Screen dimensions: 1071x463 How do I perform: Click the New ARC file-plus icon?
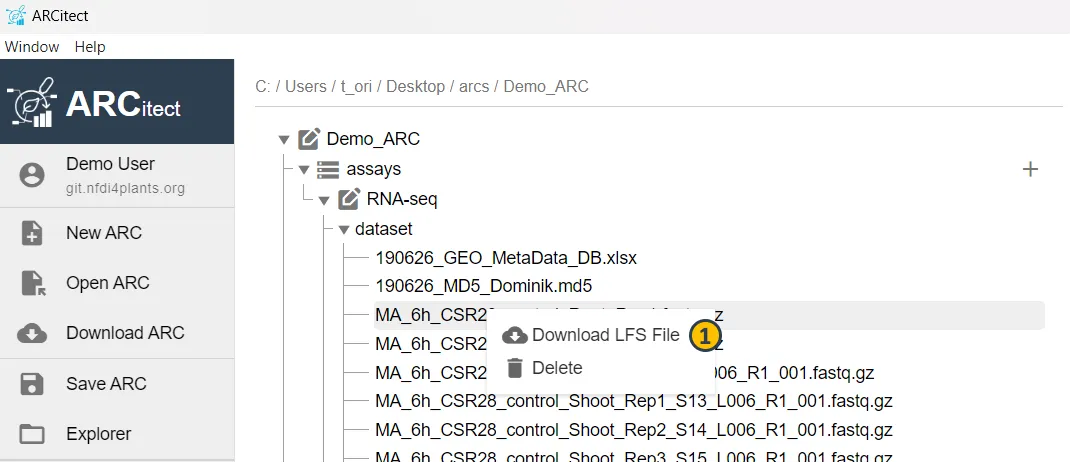click(32, 233)
